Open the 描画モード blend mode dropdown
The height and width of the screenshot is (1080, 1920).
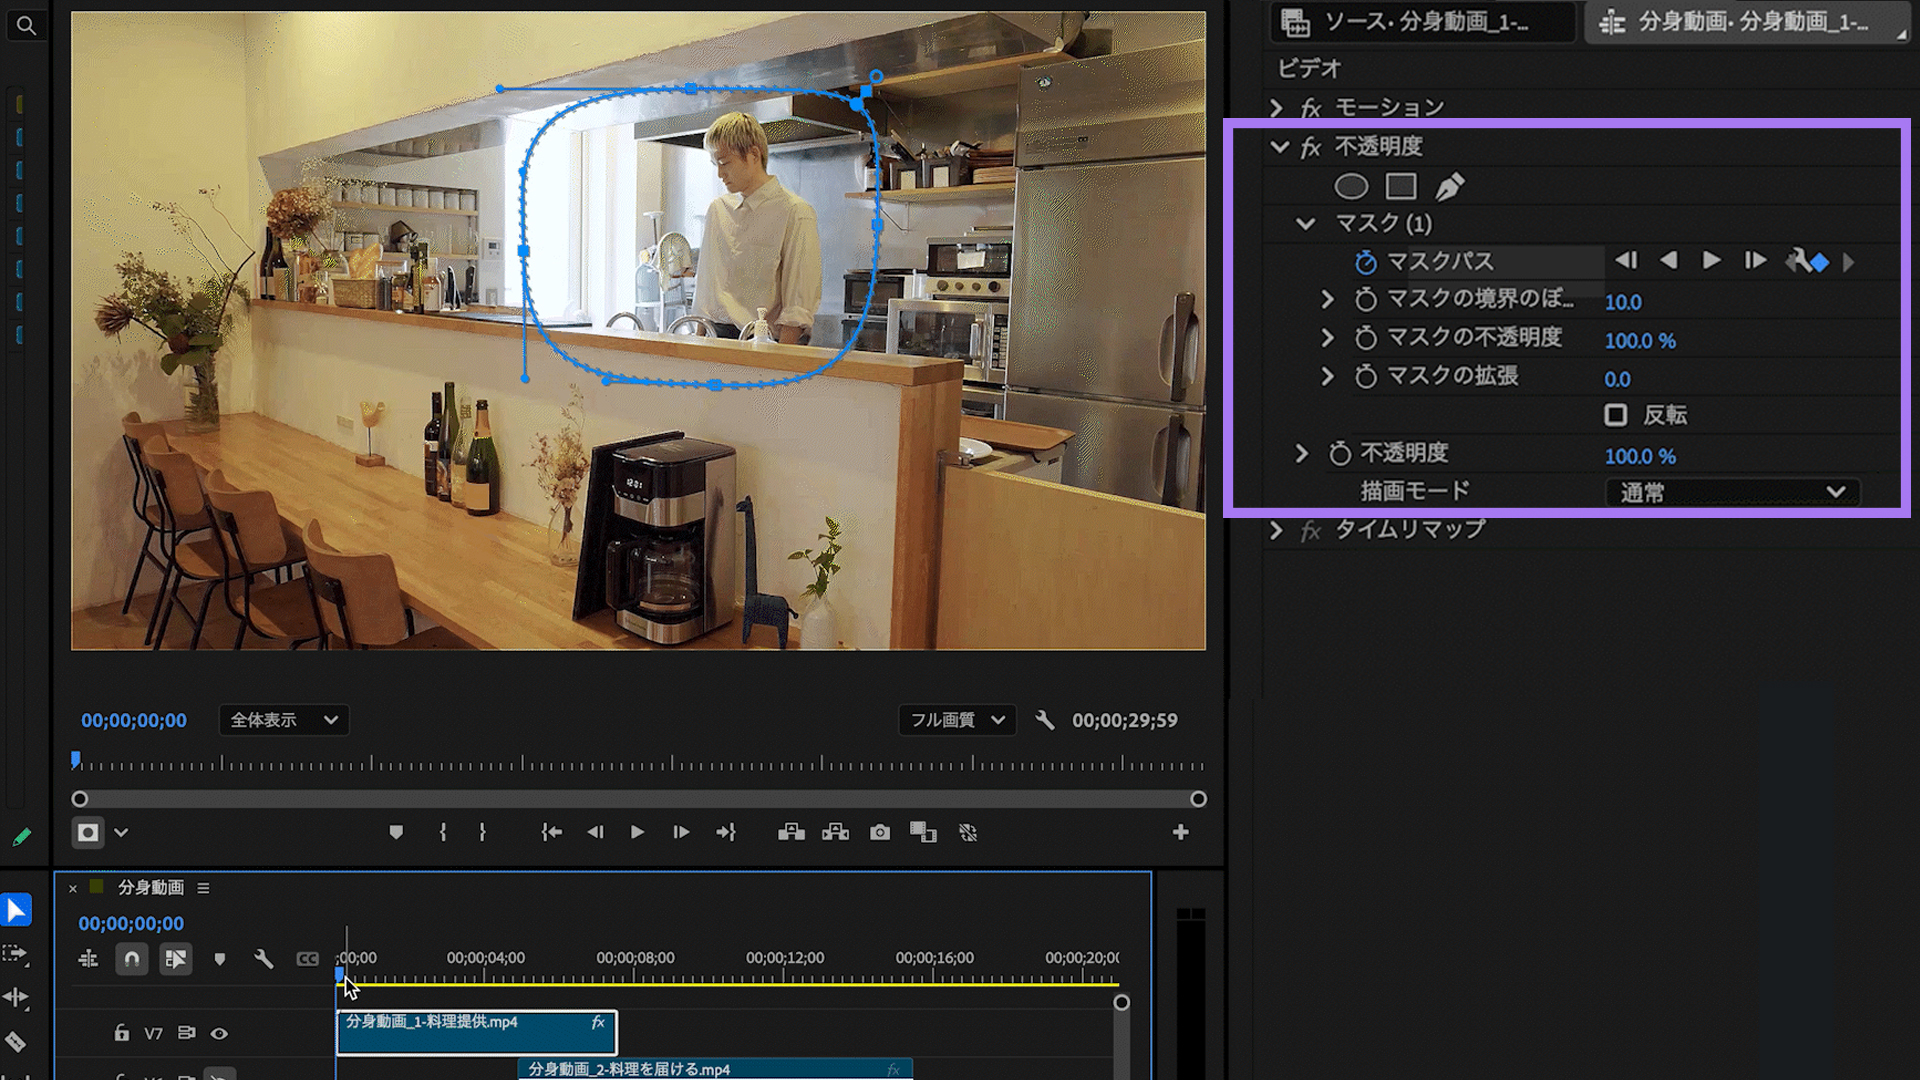(1732, 492)
